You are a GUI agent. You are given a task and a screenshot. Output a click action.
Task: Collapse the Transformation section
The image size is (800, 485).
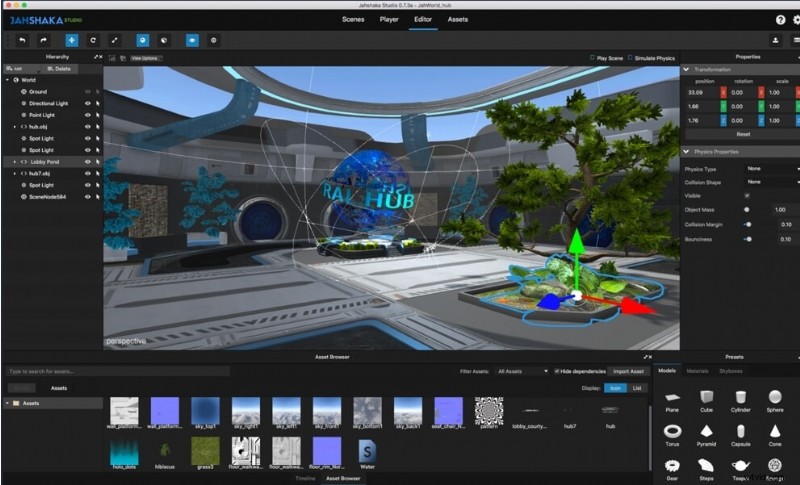(686, 69)
